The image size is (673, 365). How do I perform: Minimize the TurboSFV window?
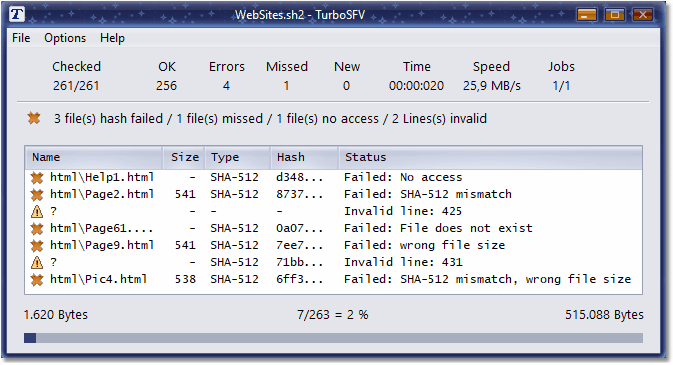point(587,15)
